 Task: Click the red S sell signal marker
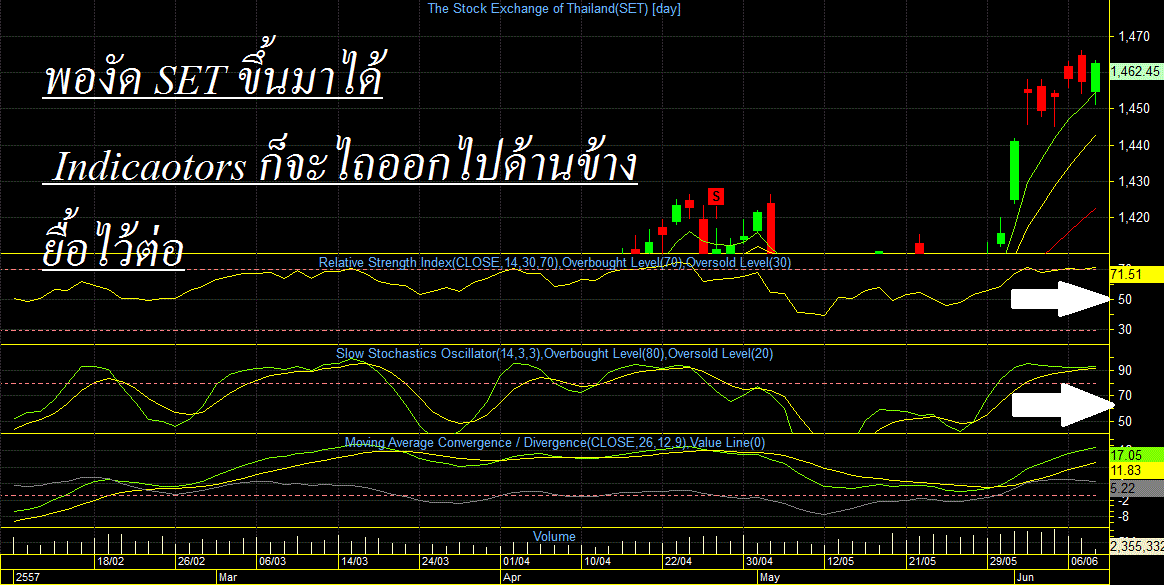coord(716,197)
